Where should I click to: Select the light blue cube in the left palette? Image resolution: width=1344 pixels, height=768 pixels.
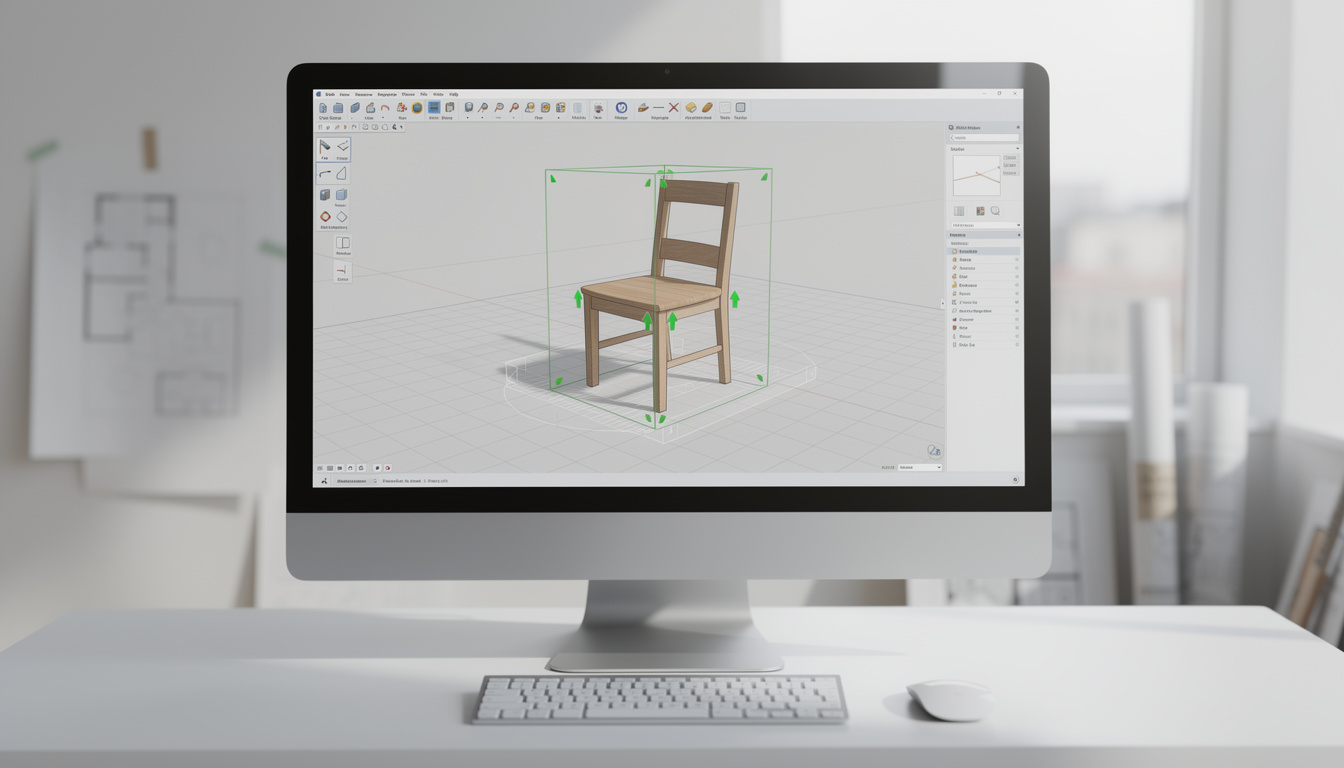point(341,194)
